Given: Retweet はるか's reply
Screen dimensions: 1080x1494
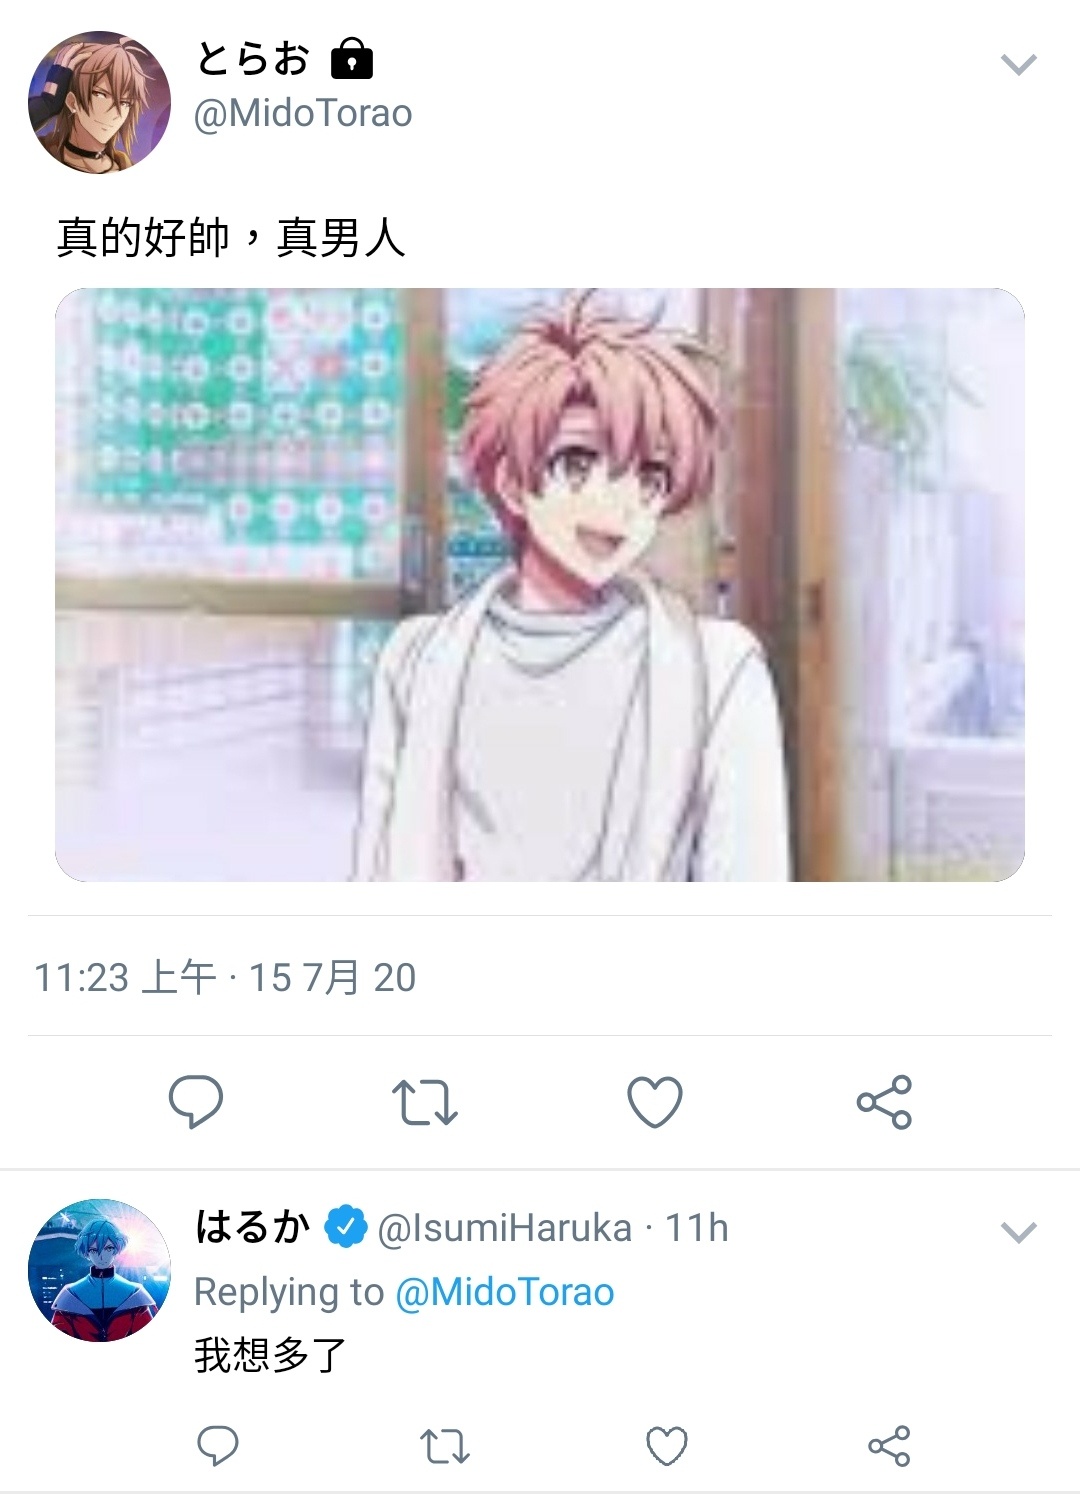Looking at the screenshot, I should click(444, 1446).
